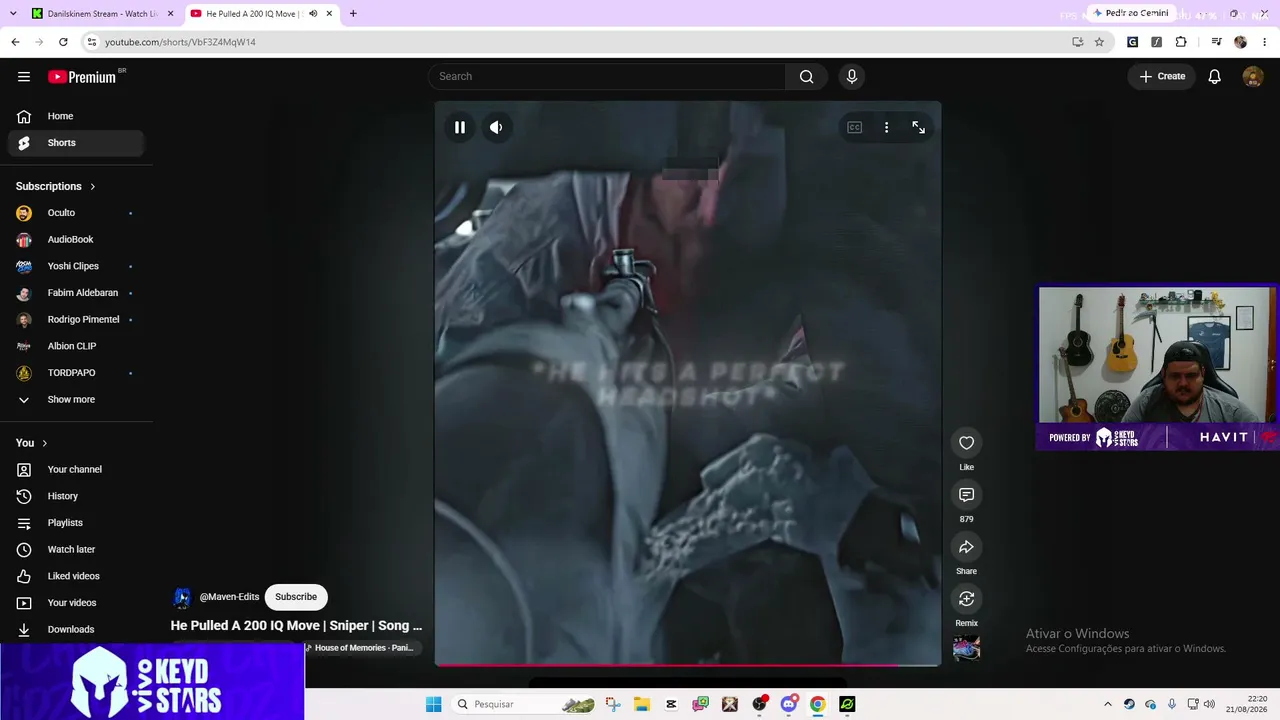Open Your videos in the sidebar
This screenshot has width=1280, height=720.
[76, 603]
